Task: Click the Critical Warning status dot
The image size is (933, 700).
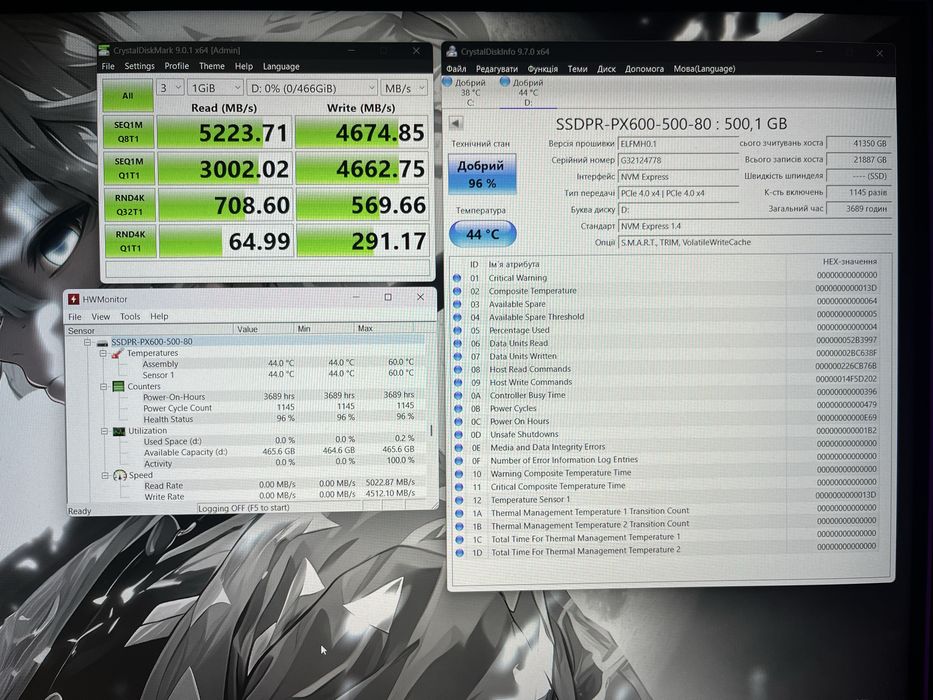Action: click(457, 278)
